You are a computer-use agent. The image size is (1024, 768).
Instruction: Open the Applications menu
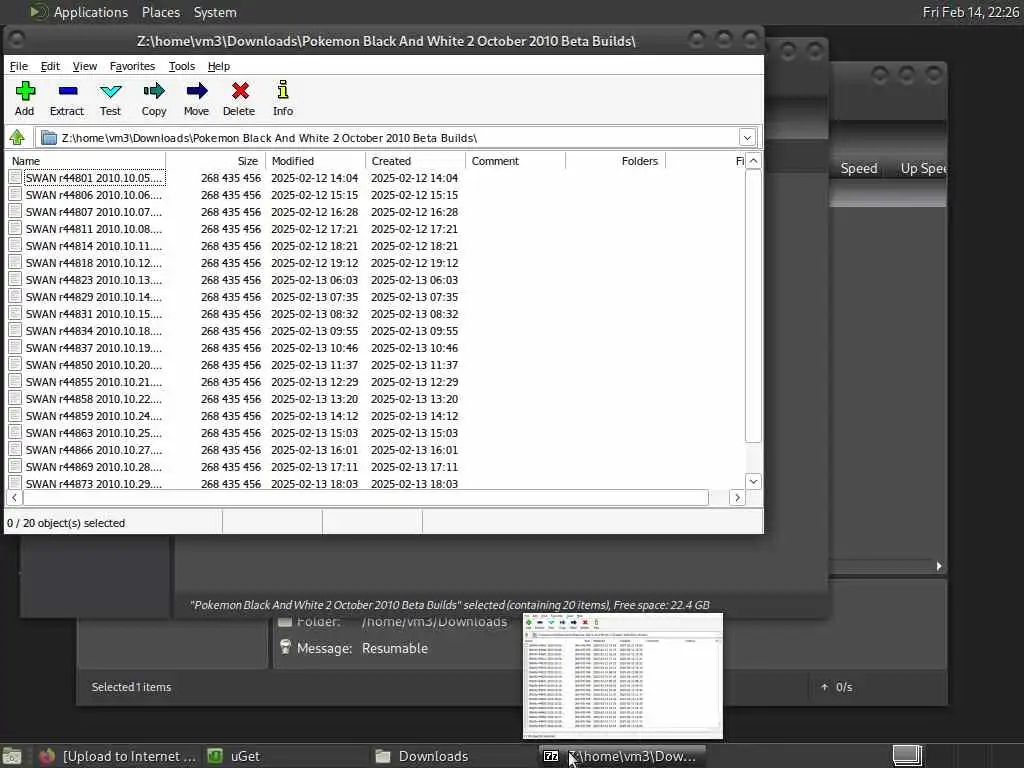click(x=91, y=12)
